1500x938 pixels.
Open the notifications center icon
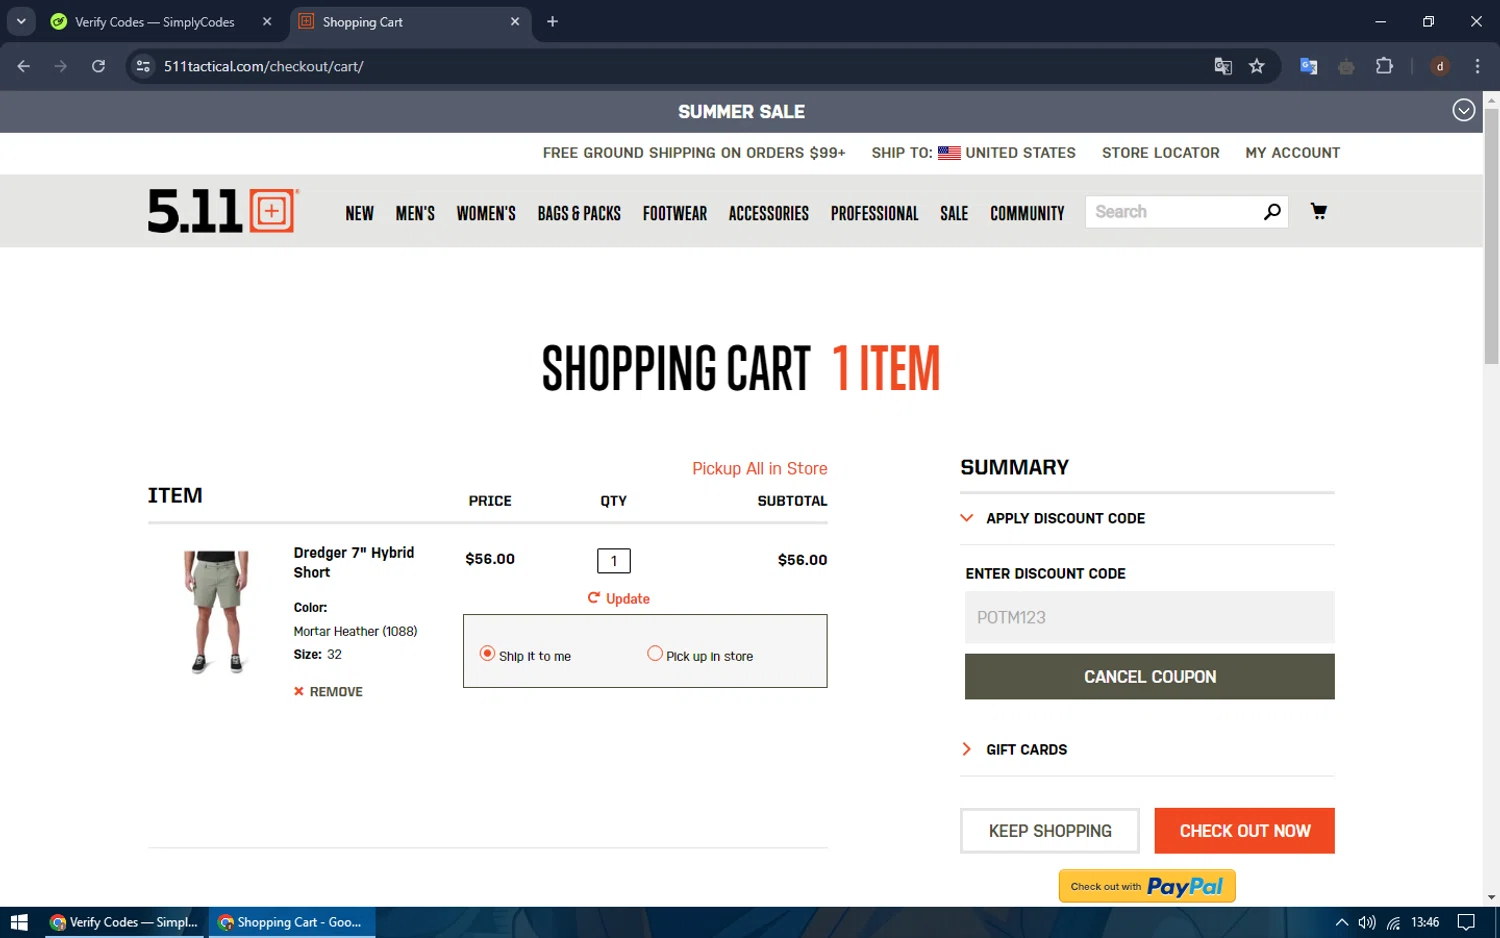coord(1466,922)
